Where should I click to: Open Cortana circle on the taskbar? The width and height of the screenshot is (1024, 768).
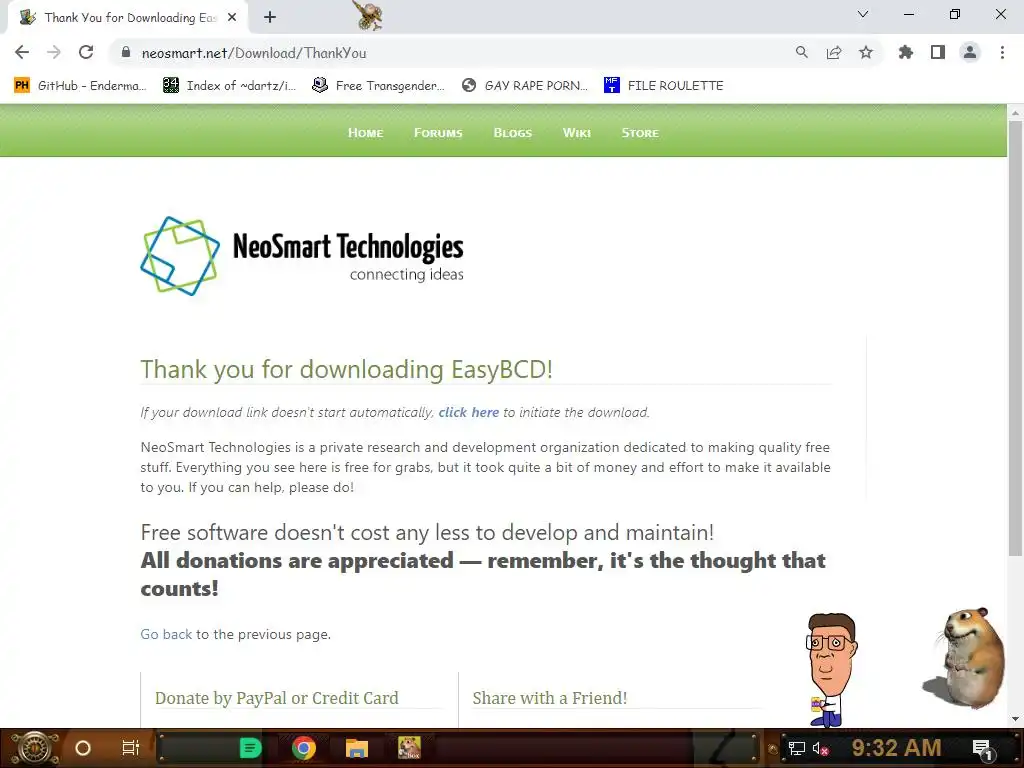pyautogui.click(x=83, y=748)
